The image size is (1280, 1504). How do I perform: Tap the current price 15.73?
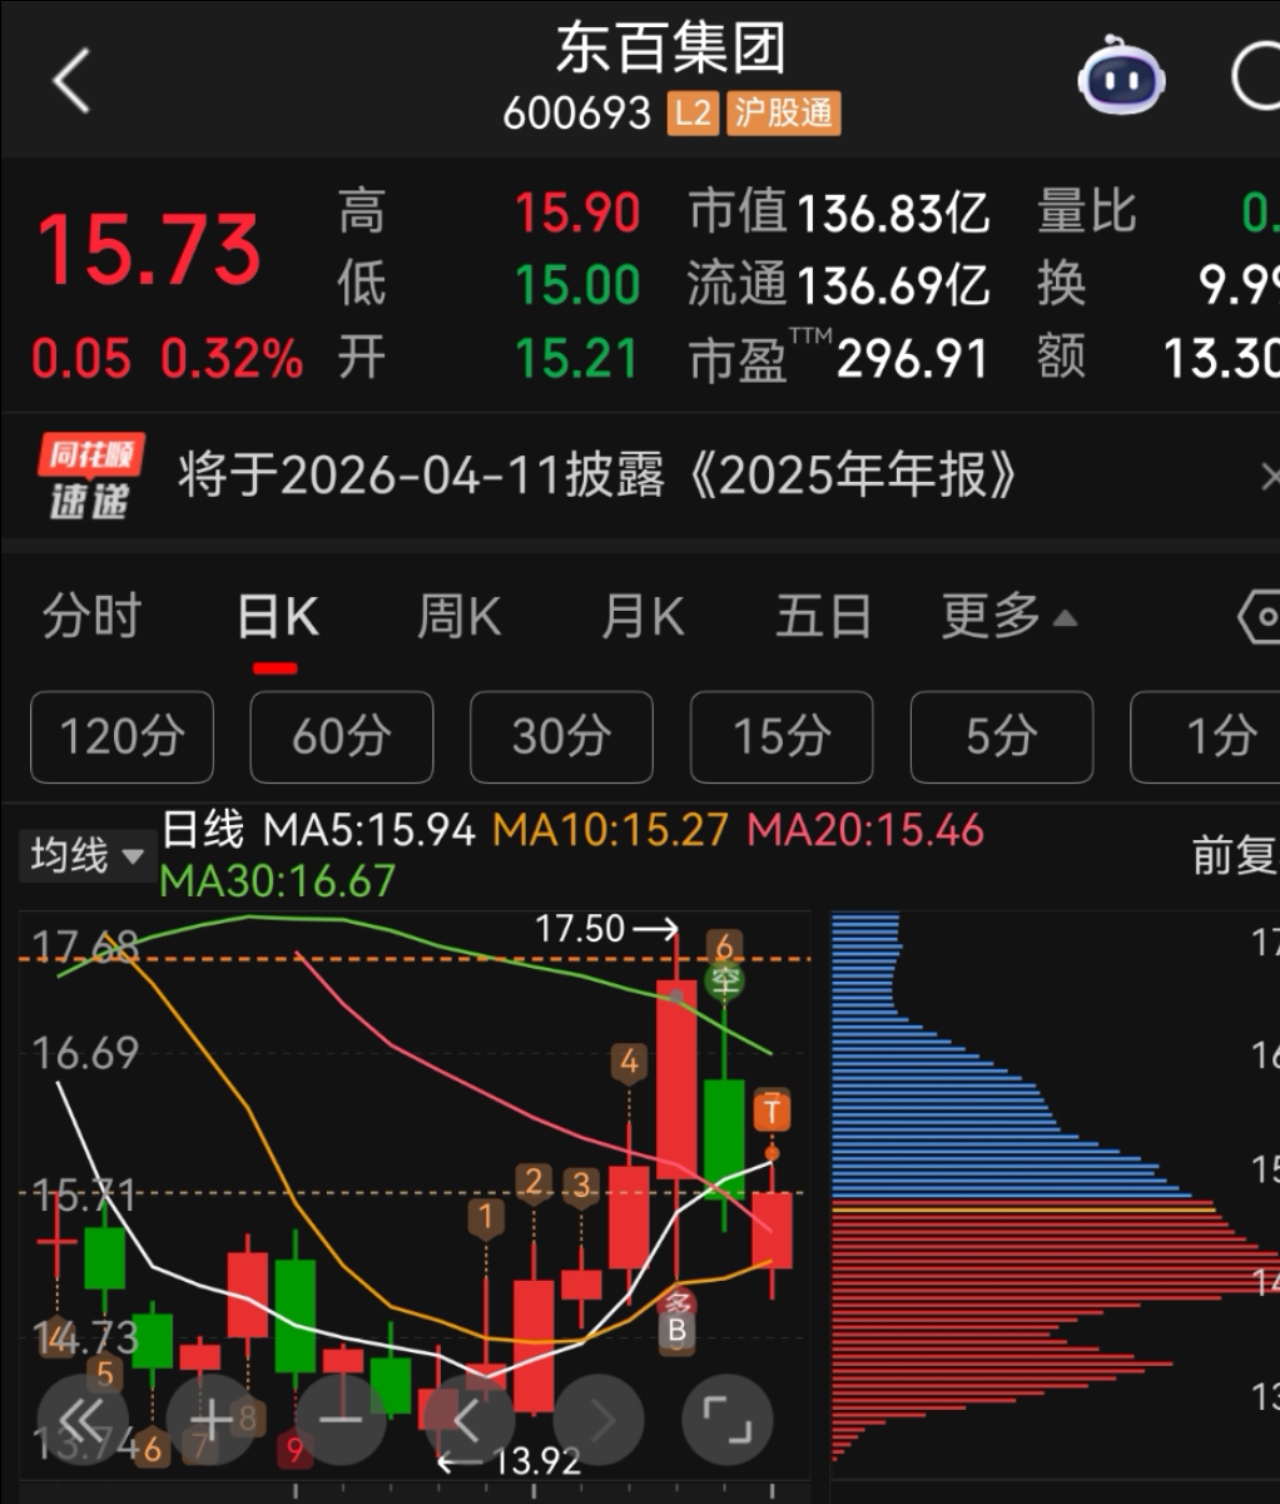coord(149,249)
